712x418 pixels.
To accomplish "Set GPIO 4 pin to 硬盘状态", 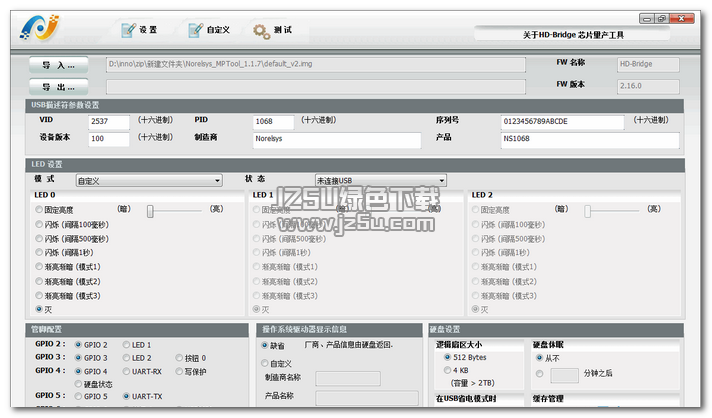I will point(79,384).
